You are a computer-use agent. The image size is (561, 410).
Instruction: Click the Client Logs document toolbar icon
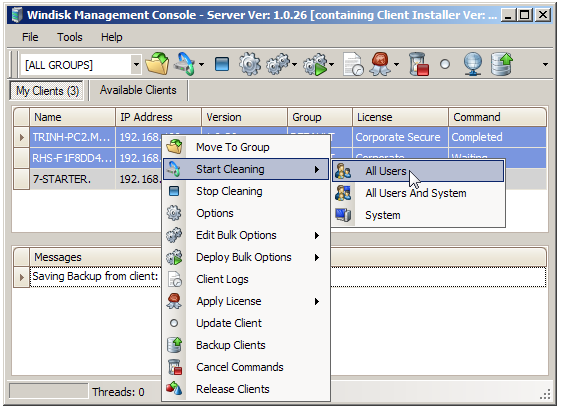pos(353,64)
